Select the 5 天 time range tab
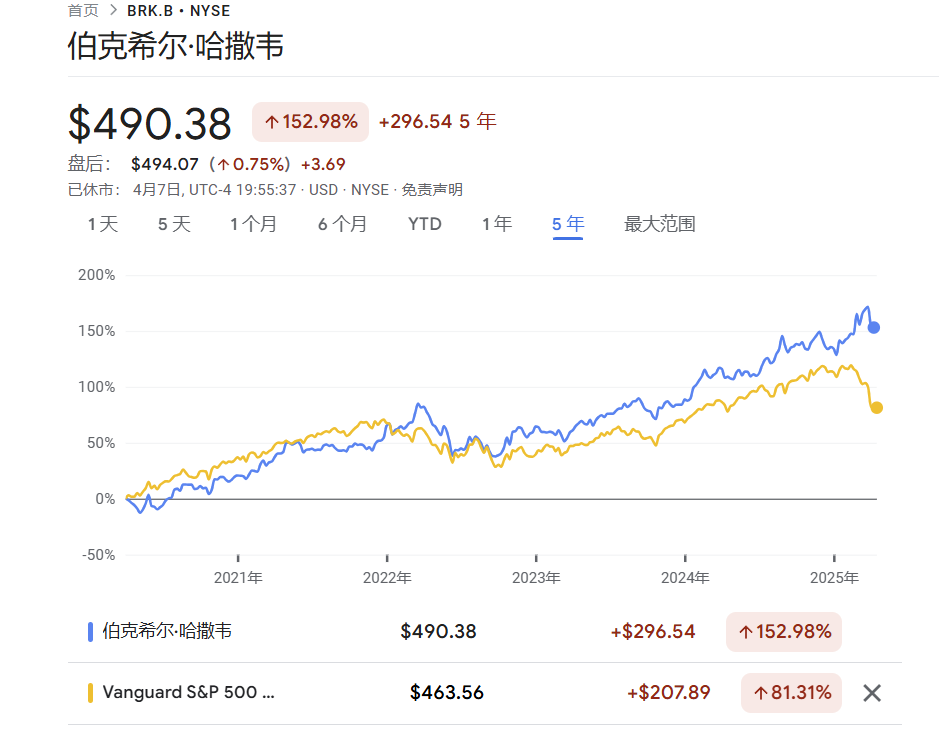 pyautogui.click(x=174, y=224)
